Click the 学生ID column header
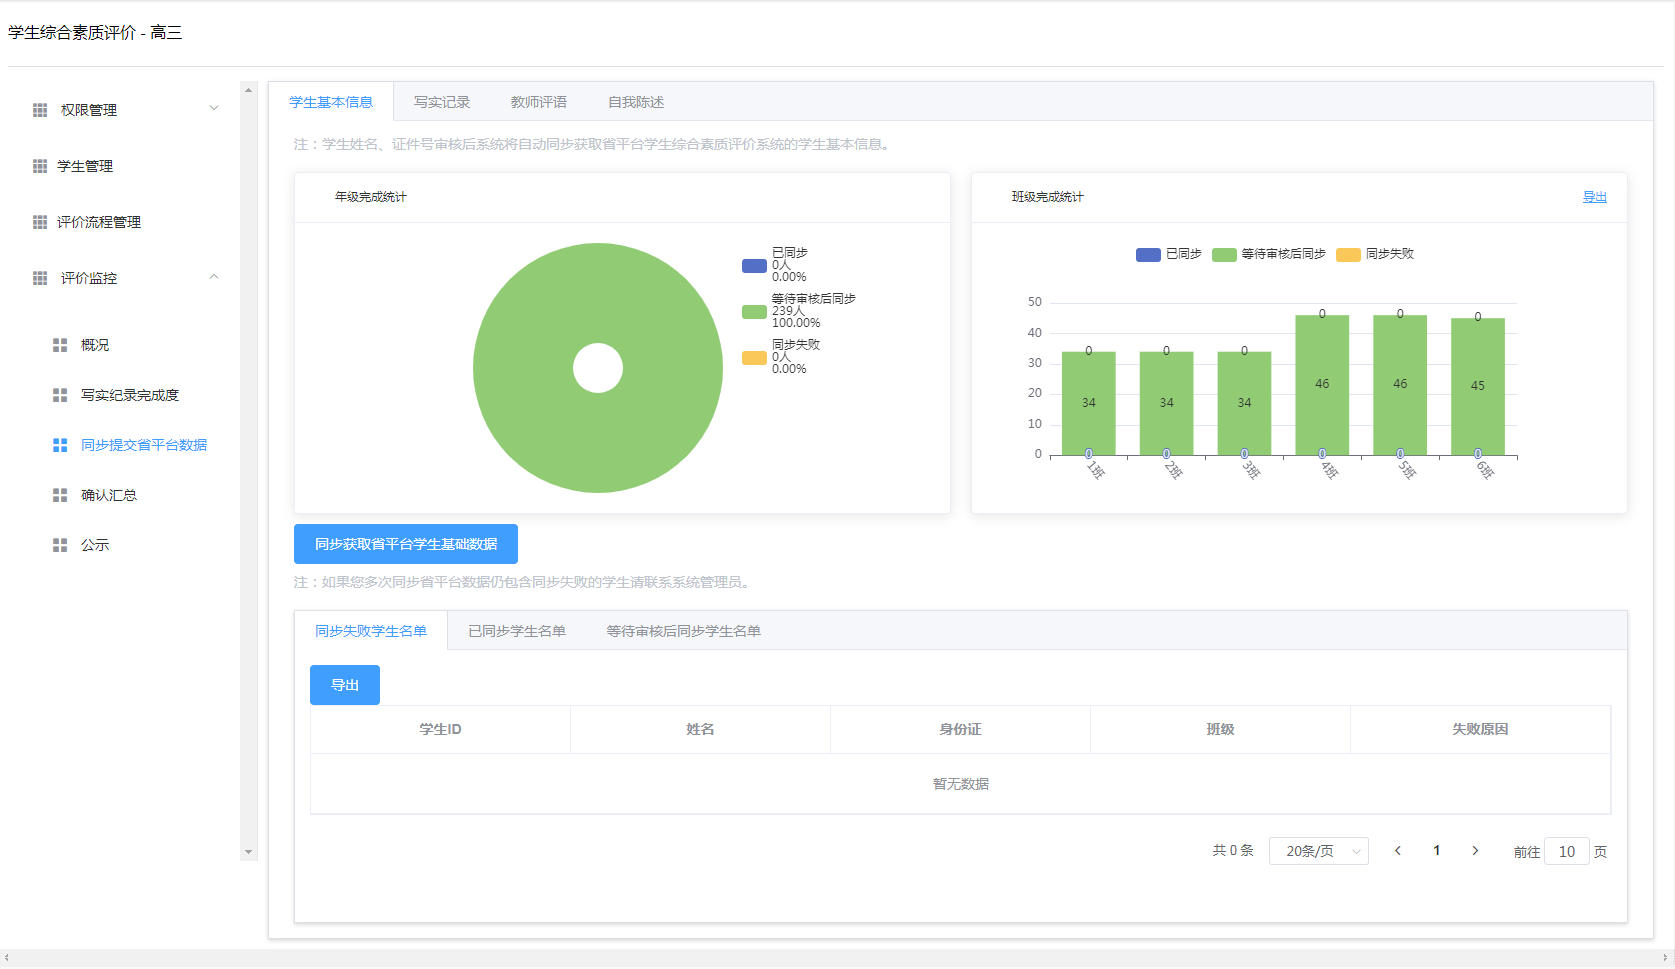 (440, 729)
